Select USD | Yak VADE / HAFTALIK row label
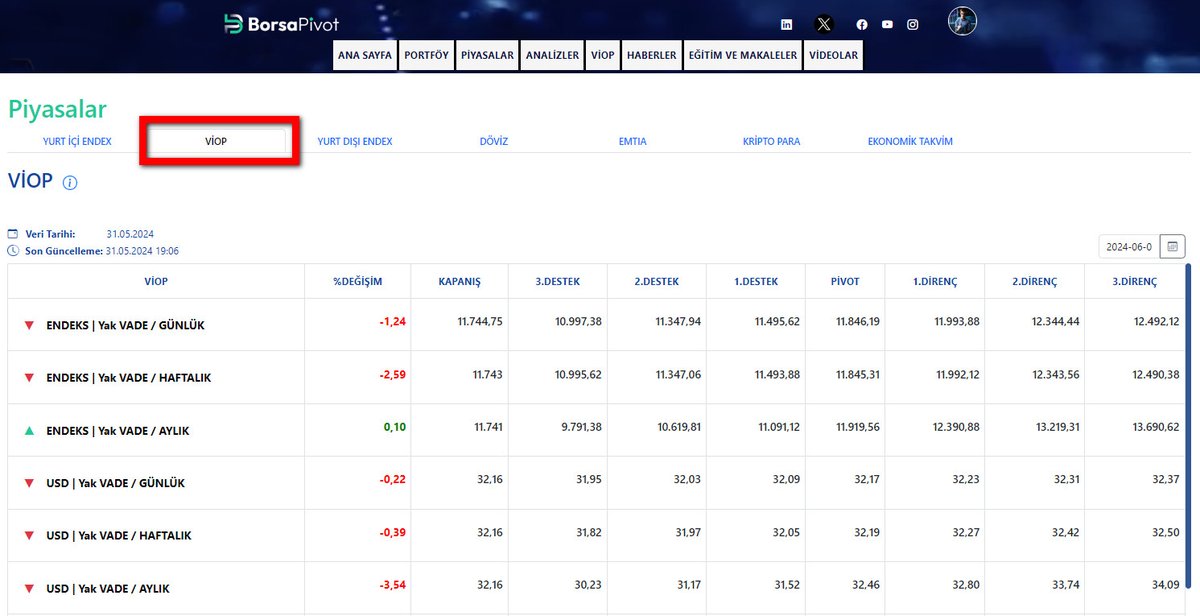Image resolution: width=1200 pixels, height=616 pixels. [x=118, y=536]
